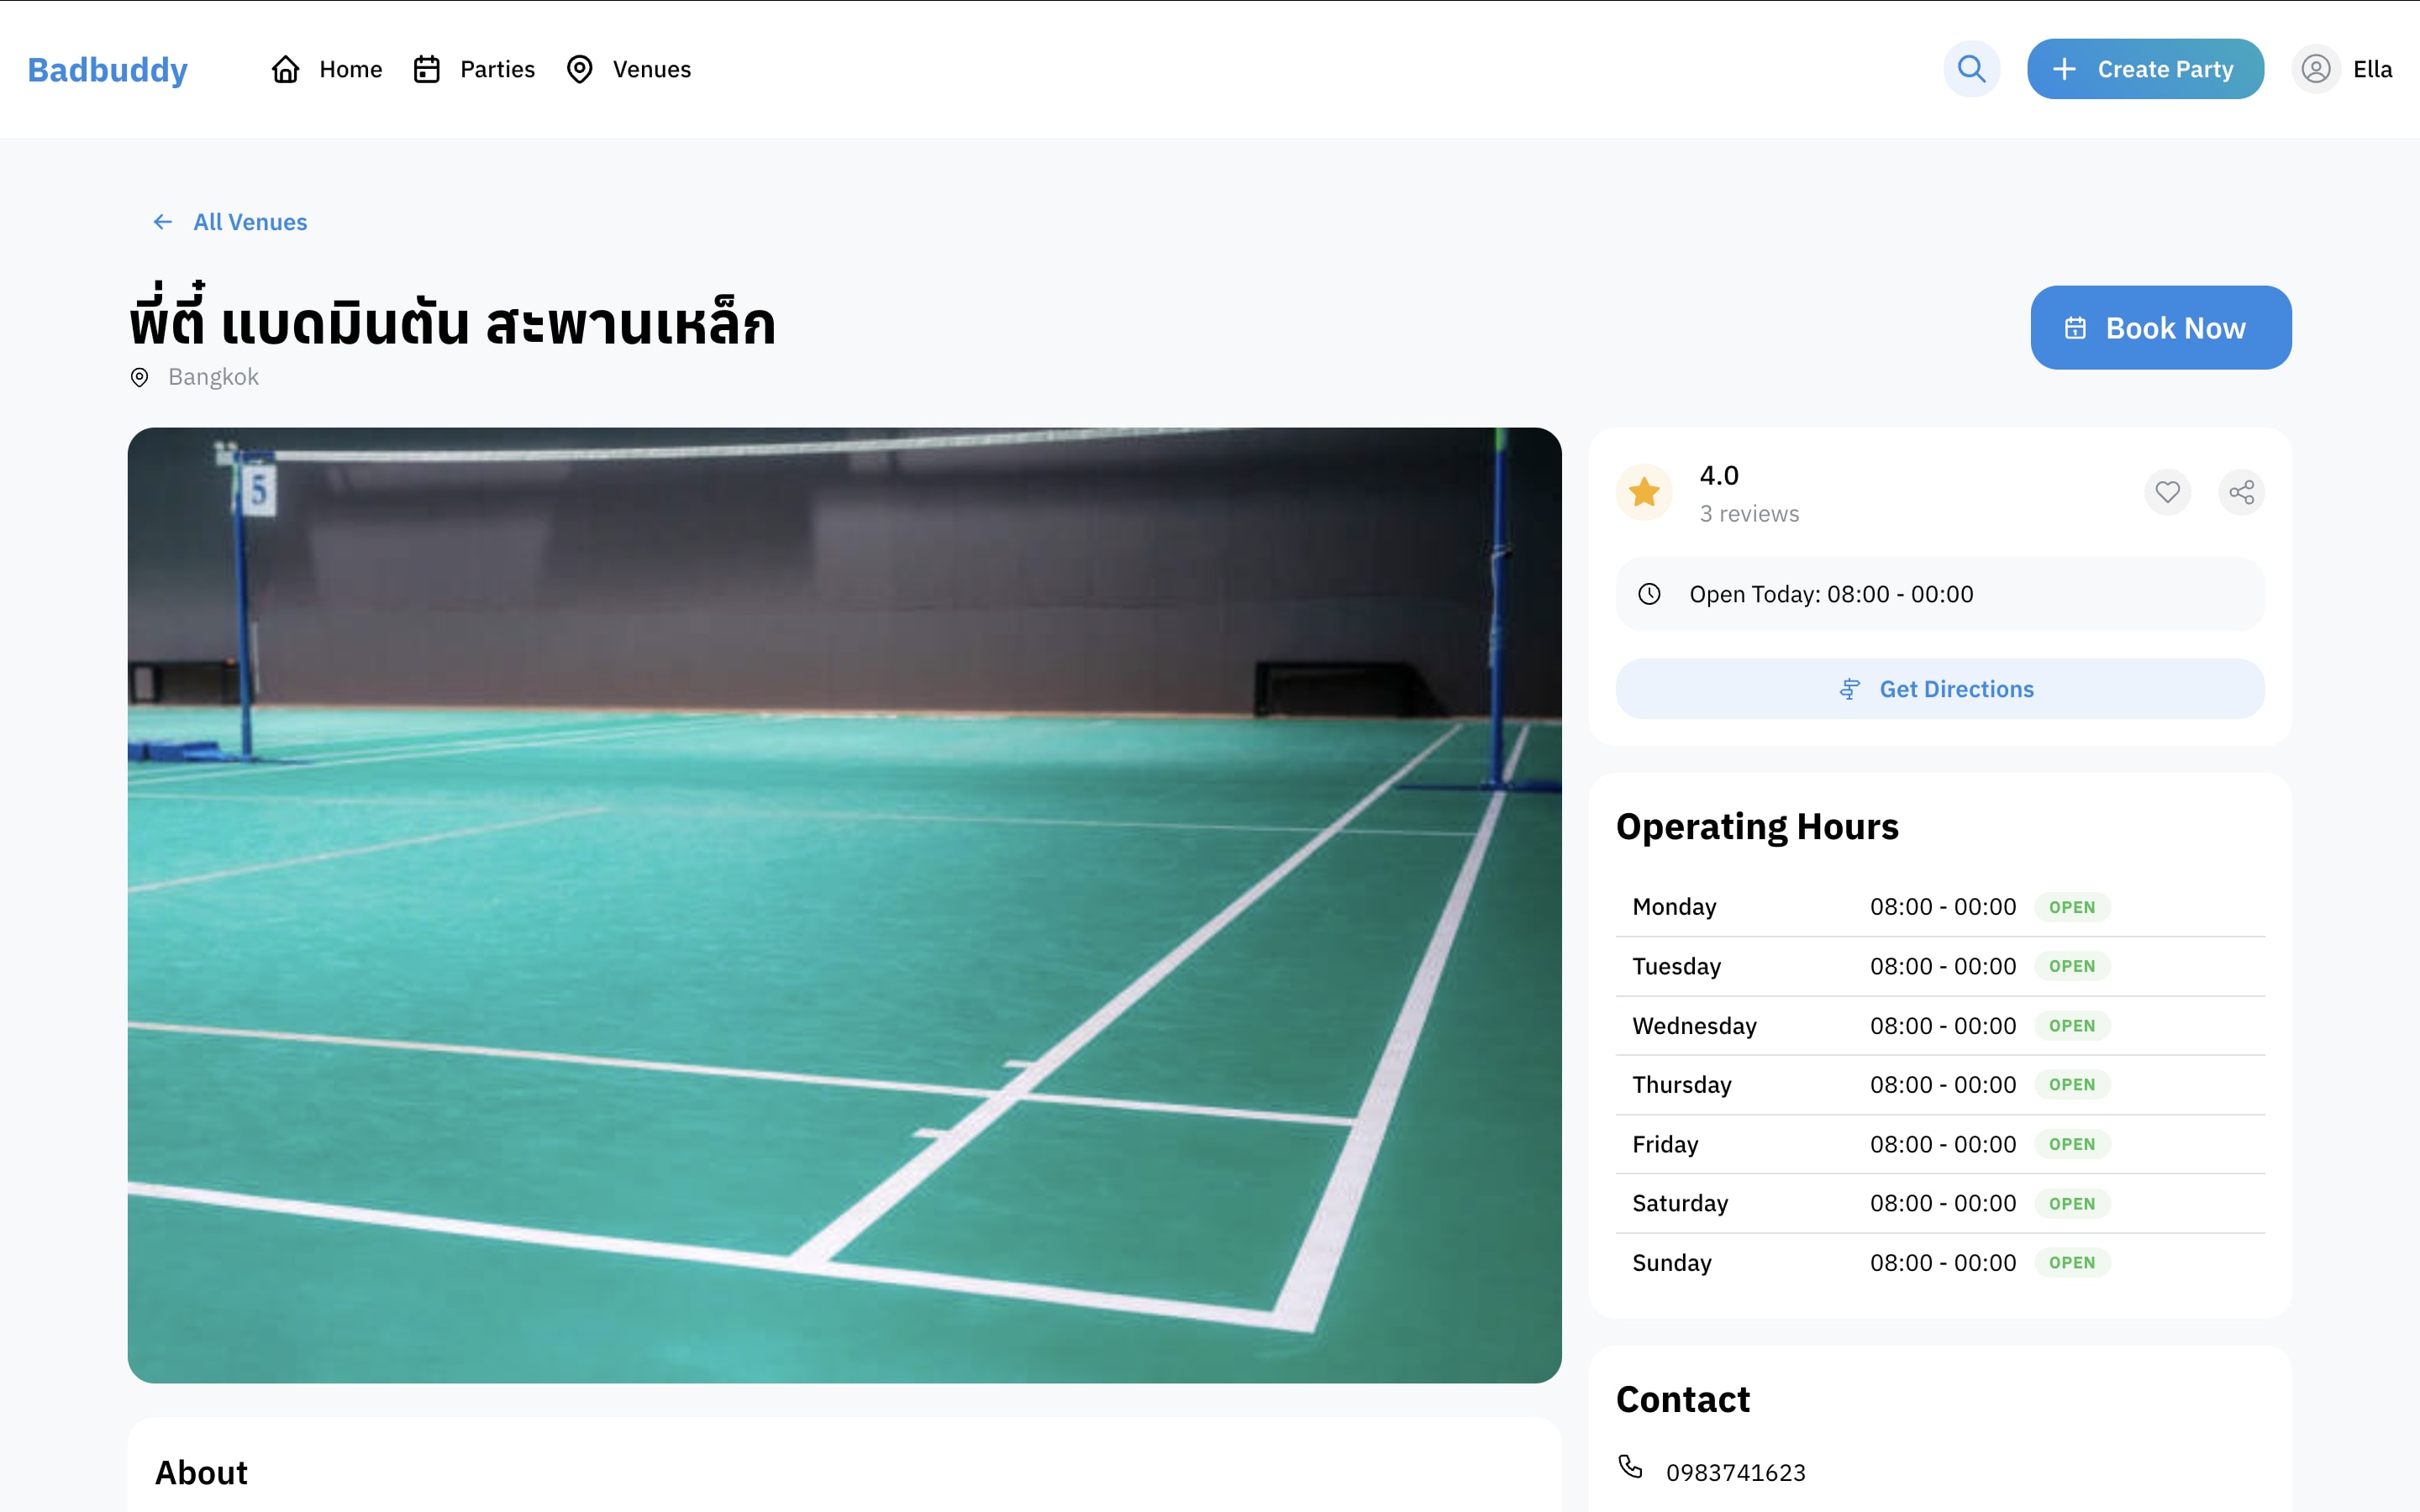2420x1512 pixels.
Task: Click the phone number 0983741623
Action: [1735, 1473]
